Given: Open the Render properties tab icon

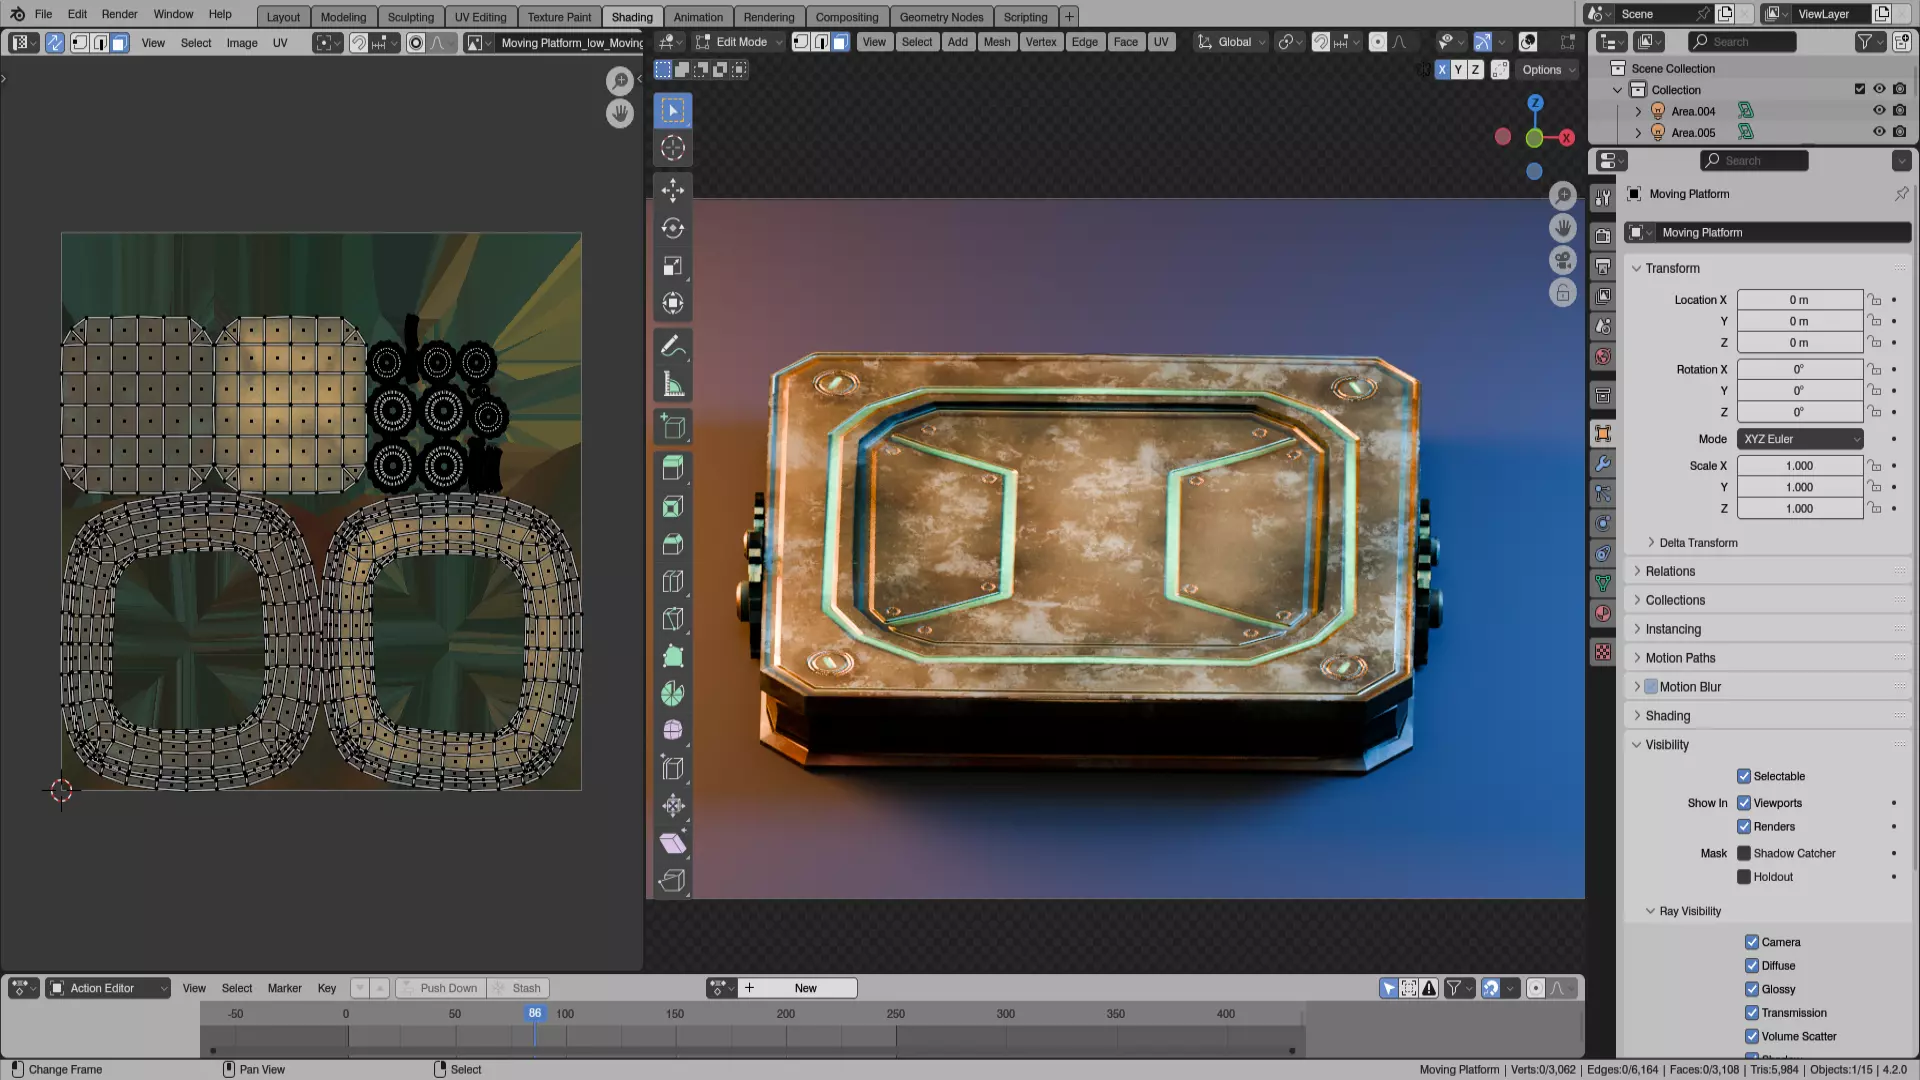Looking at the screenshot, I should [x=1603, y=236].
